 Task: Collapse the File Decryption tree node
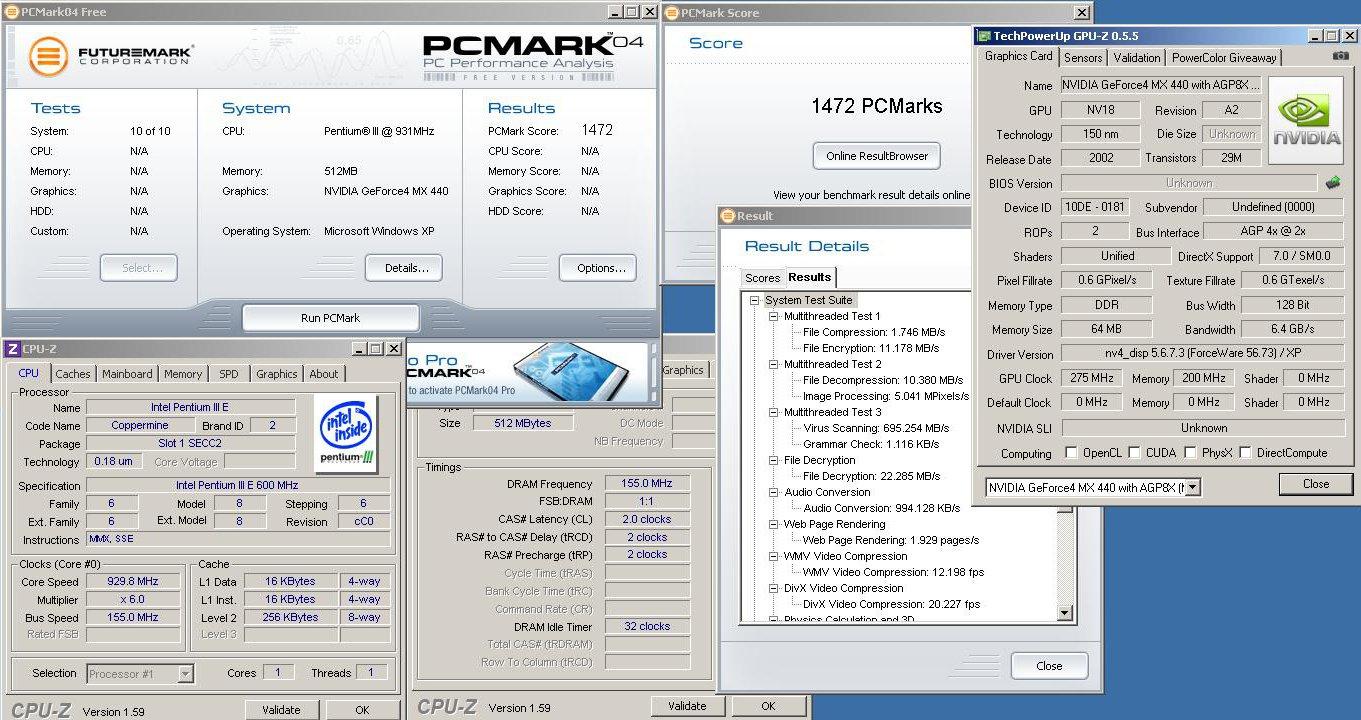pos(774,460)
